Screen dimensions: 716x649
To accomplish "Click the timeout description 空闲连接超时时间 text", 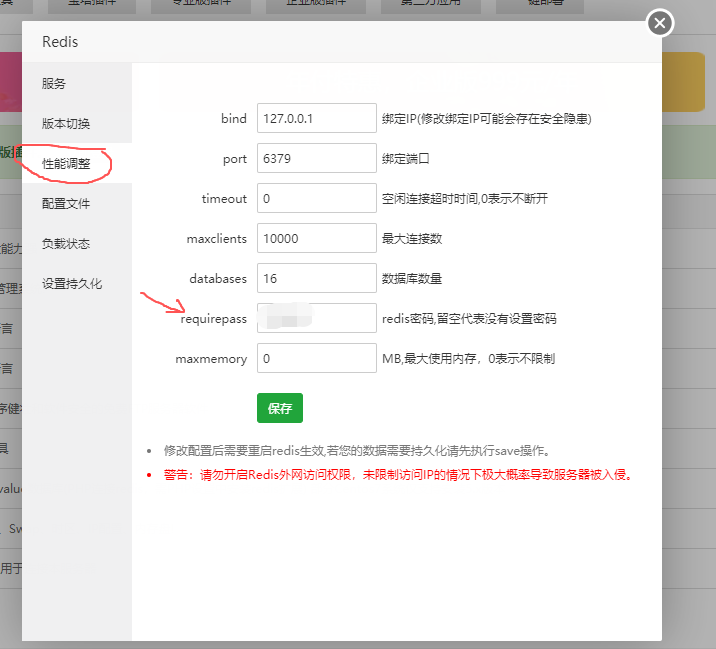I will click(465, 199).
